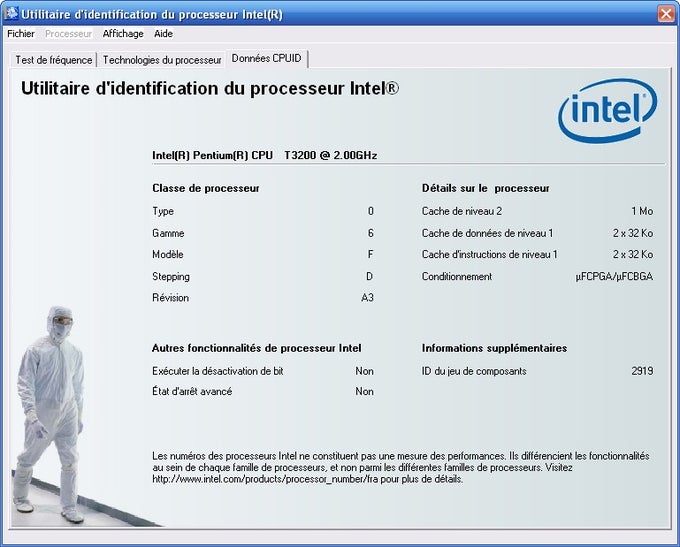The image size is (680, 547).
Task: Switch to the Test de fréquence tab
Action: tap(54, 60)
